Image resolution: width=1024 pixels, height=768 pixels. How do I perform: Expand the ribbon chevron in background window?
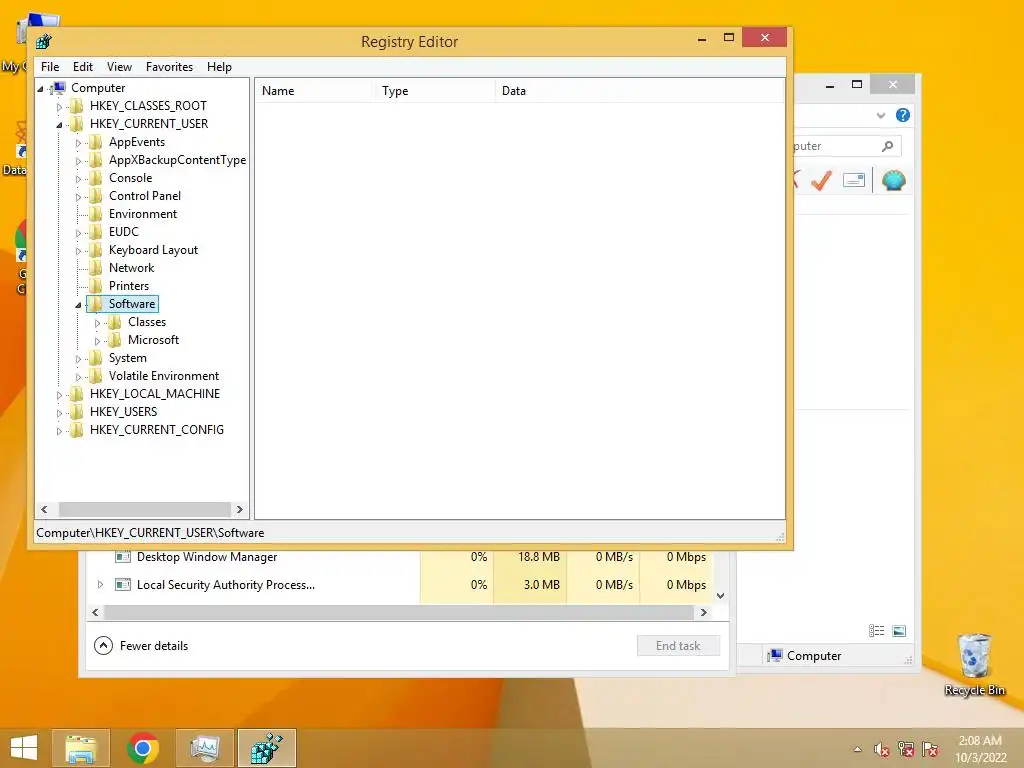click(x=881, y=116)
